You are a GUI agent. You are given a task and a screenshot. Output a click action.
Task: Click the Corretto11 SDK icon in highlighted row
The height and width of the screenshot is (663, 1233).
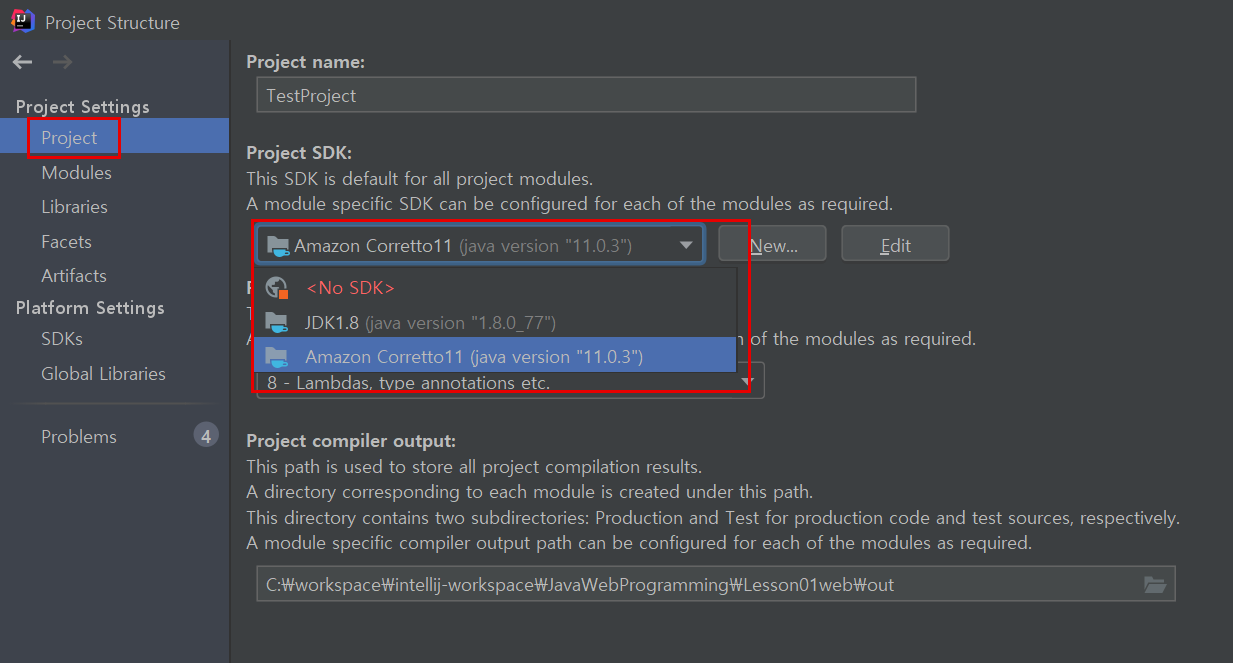point(276,355)
